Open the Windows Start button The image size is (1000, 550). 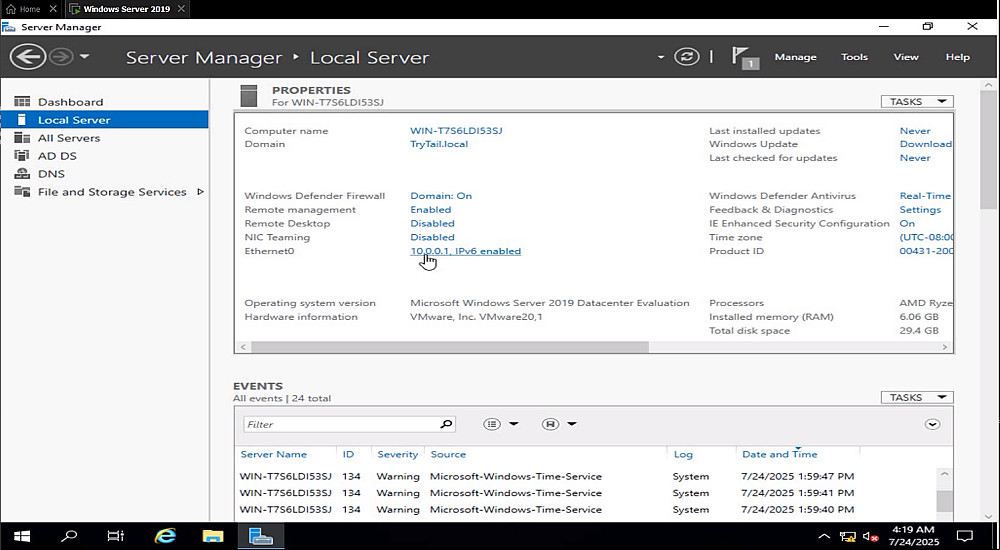coord(22,536)
